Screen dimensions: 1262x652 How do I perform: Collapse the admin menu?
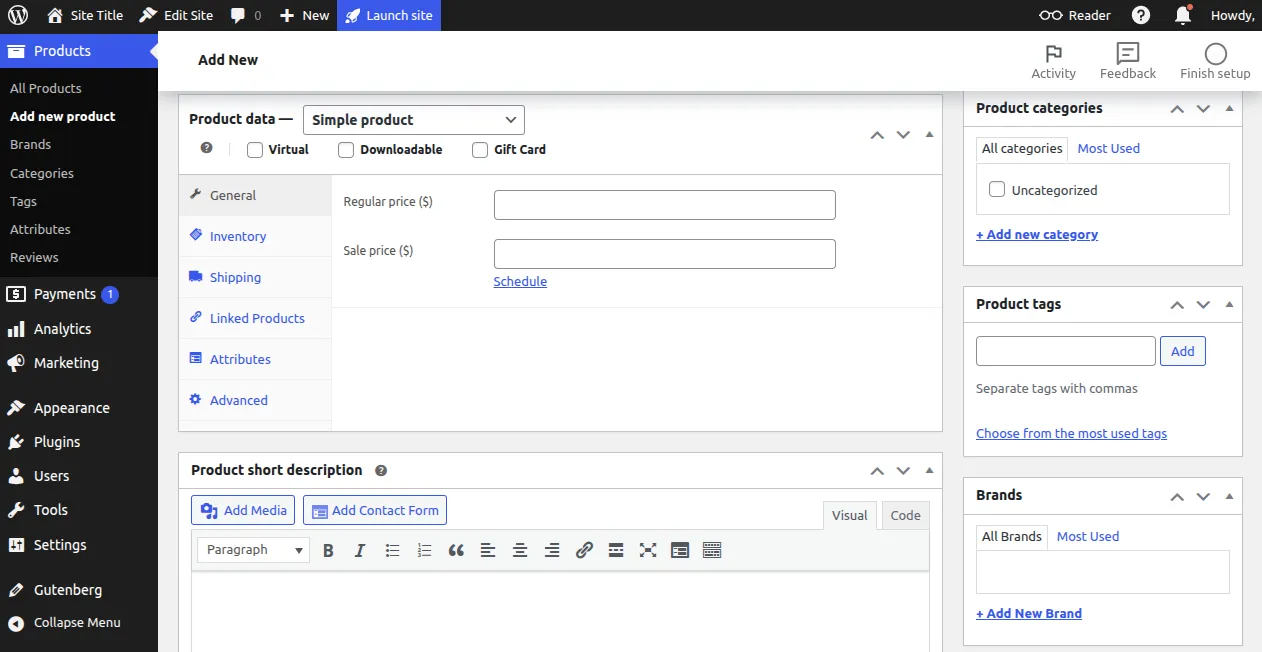79,622
